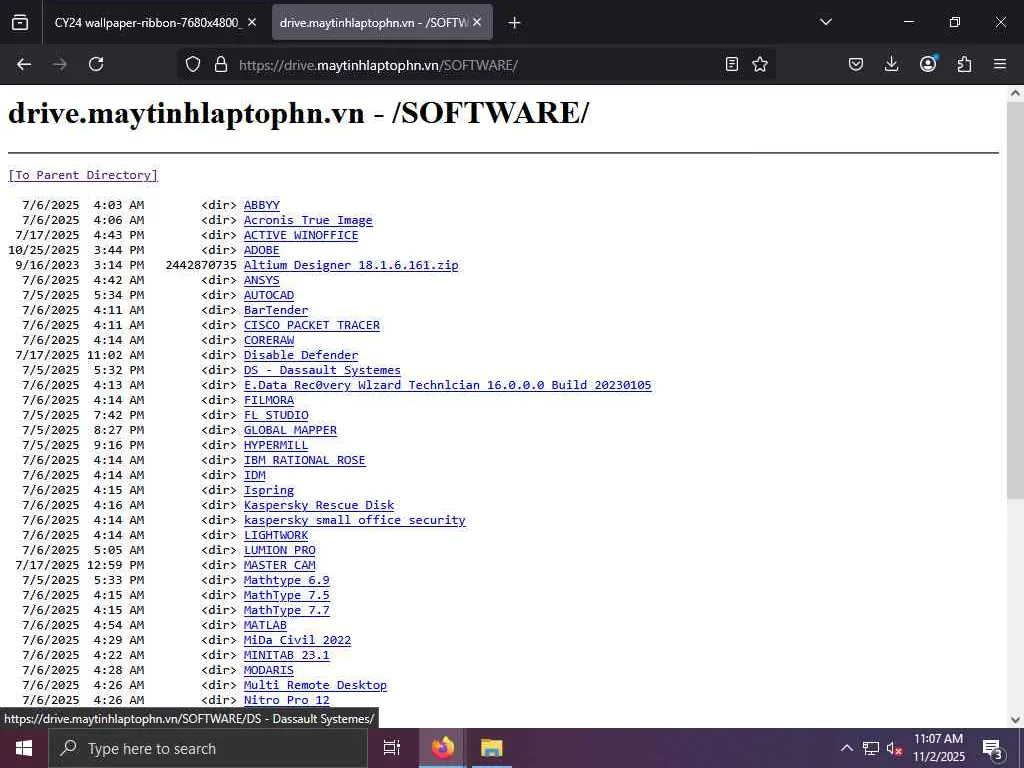This screenshot has height=768, width=1024.
Task: Select the drive.maytinhlaptophn.vn SOFTWARE tab
Action: (374, 22)
